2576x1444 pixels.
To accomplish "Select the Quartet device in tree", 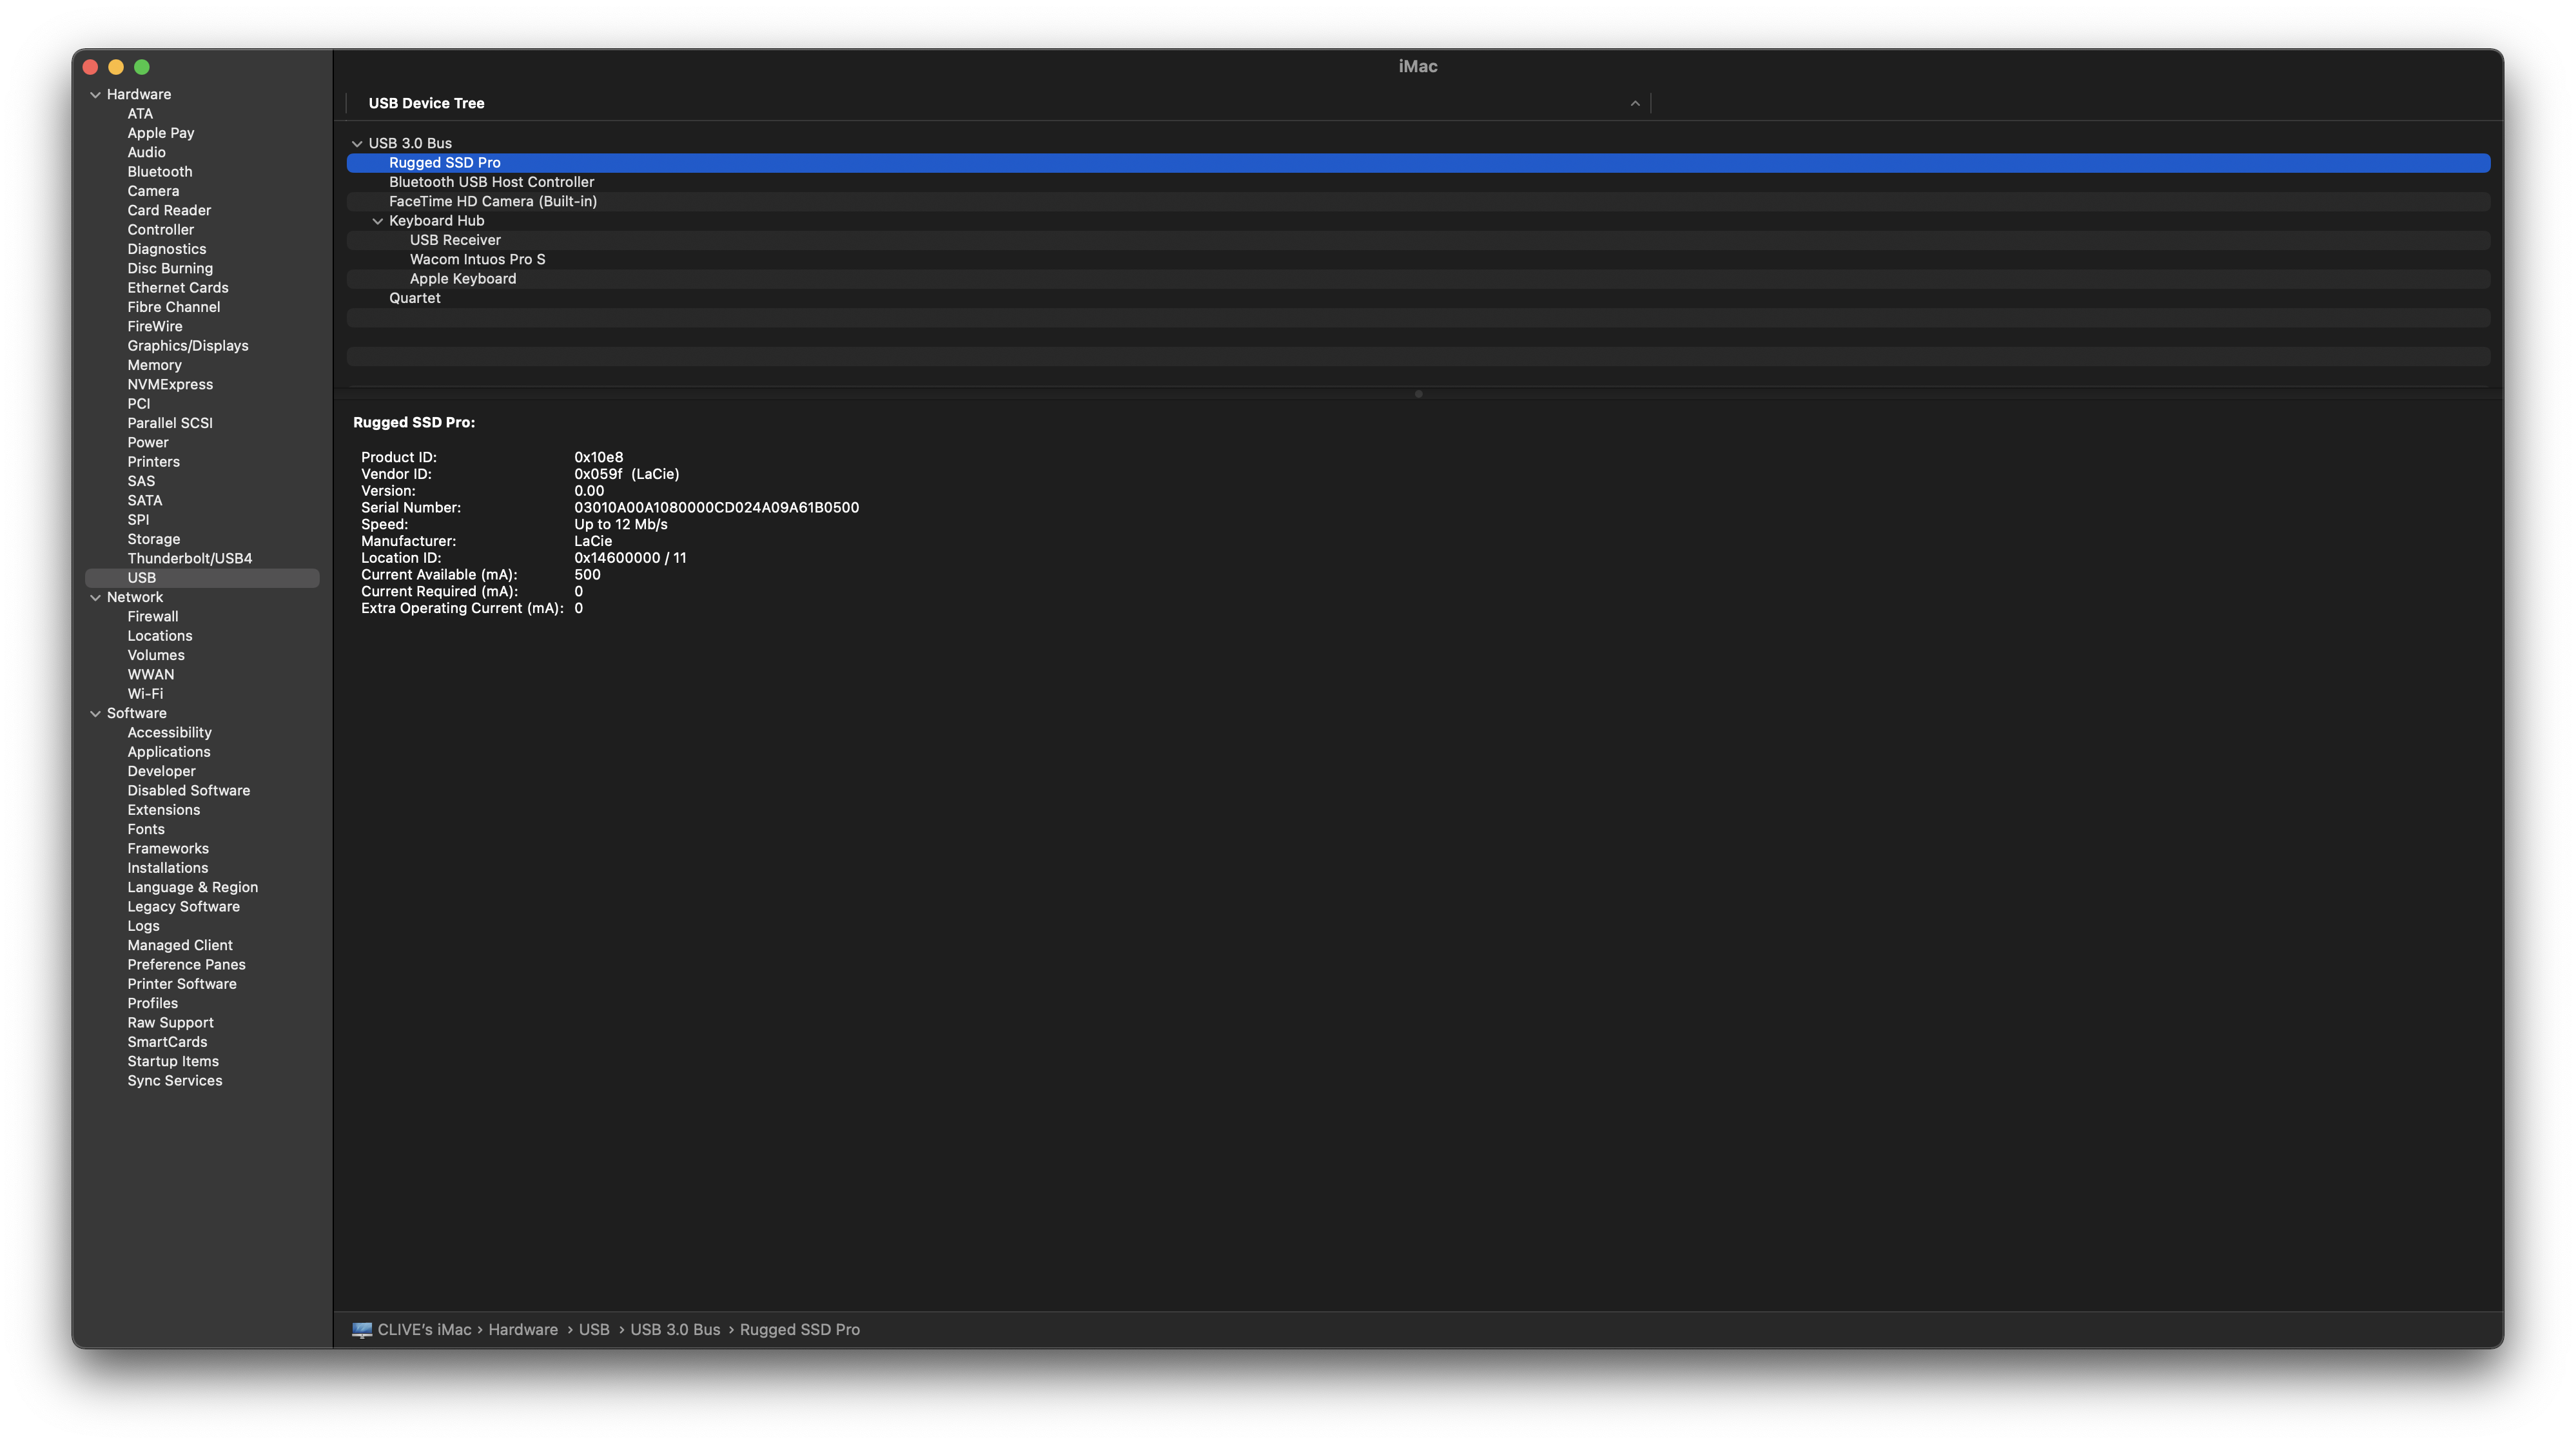I will (414, 298).
